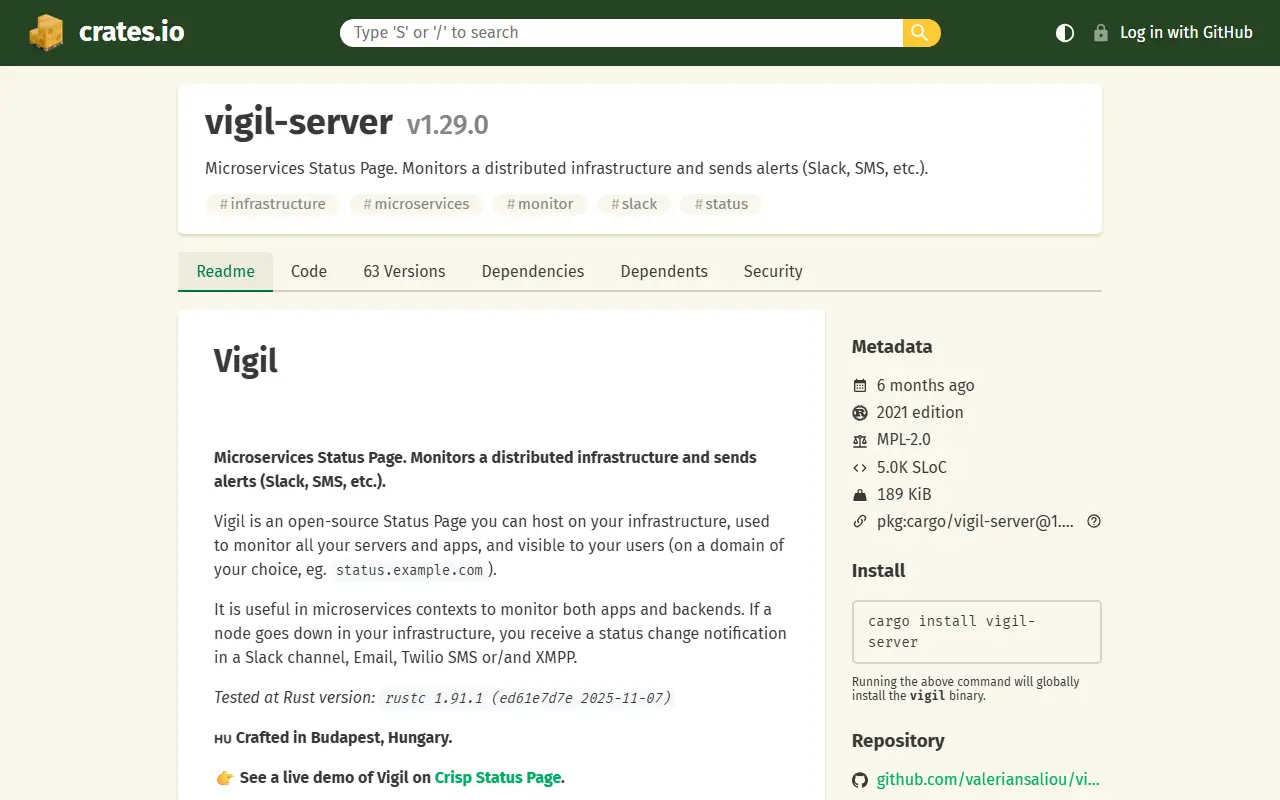Select the #monitor keyword tag
This screenshot has width=1280, height=800.
[x=540, y=204]
